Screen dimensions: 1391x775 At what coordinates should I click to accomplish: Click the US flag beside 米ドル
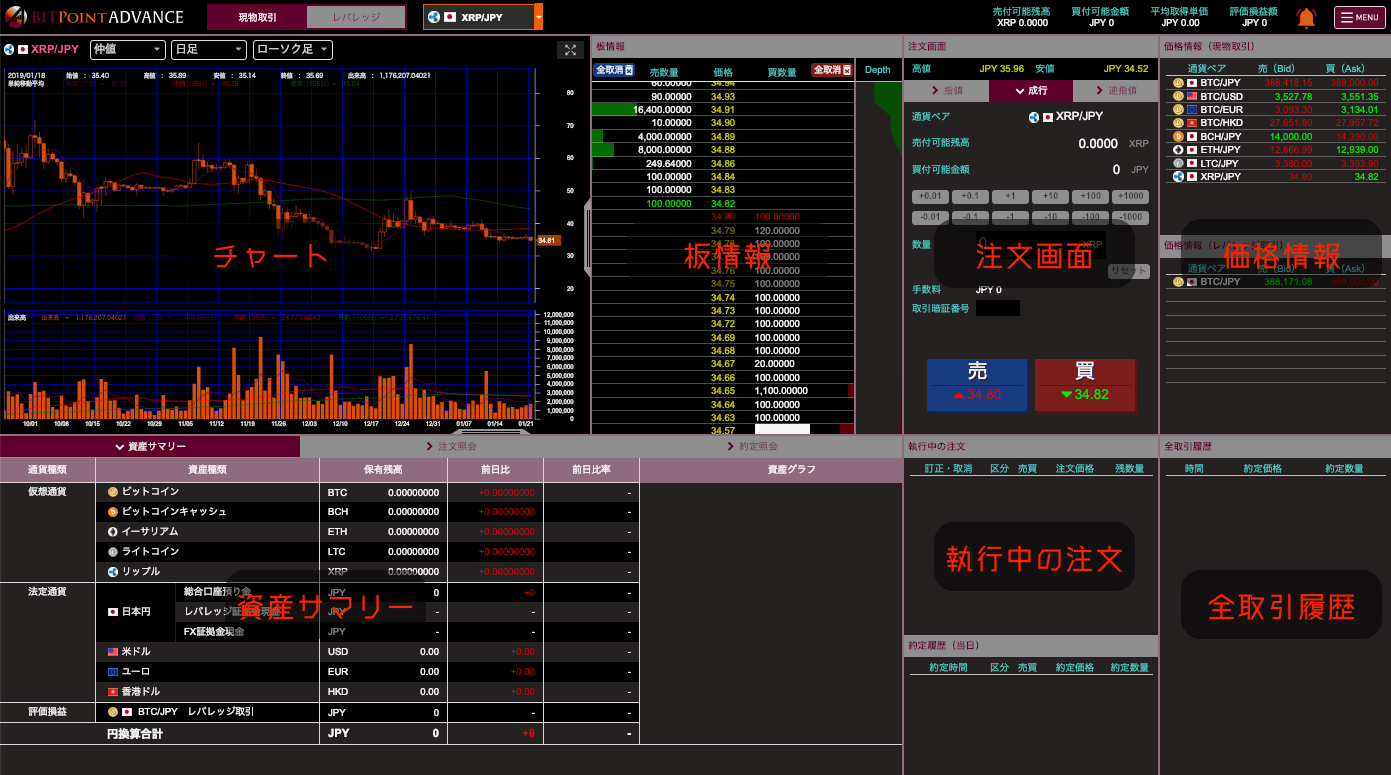pyautogui.click(x=113, y=652)
